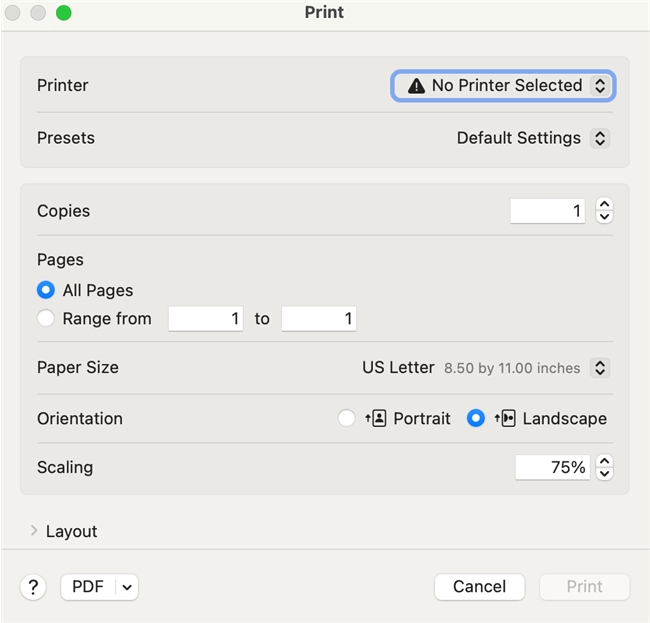The width and height of the screenshot is (650, 623).
Task: Click the Scaling percentage field
Action: (x=552, y=467)
